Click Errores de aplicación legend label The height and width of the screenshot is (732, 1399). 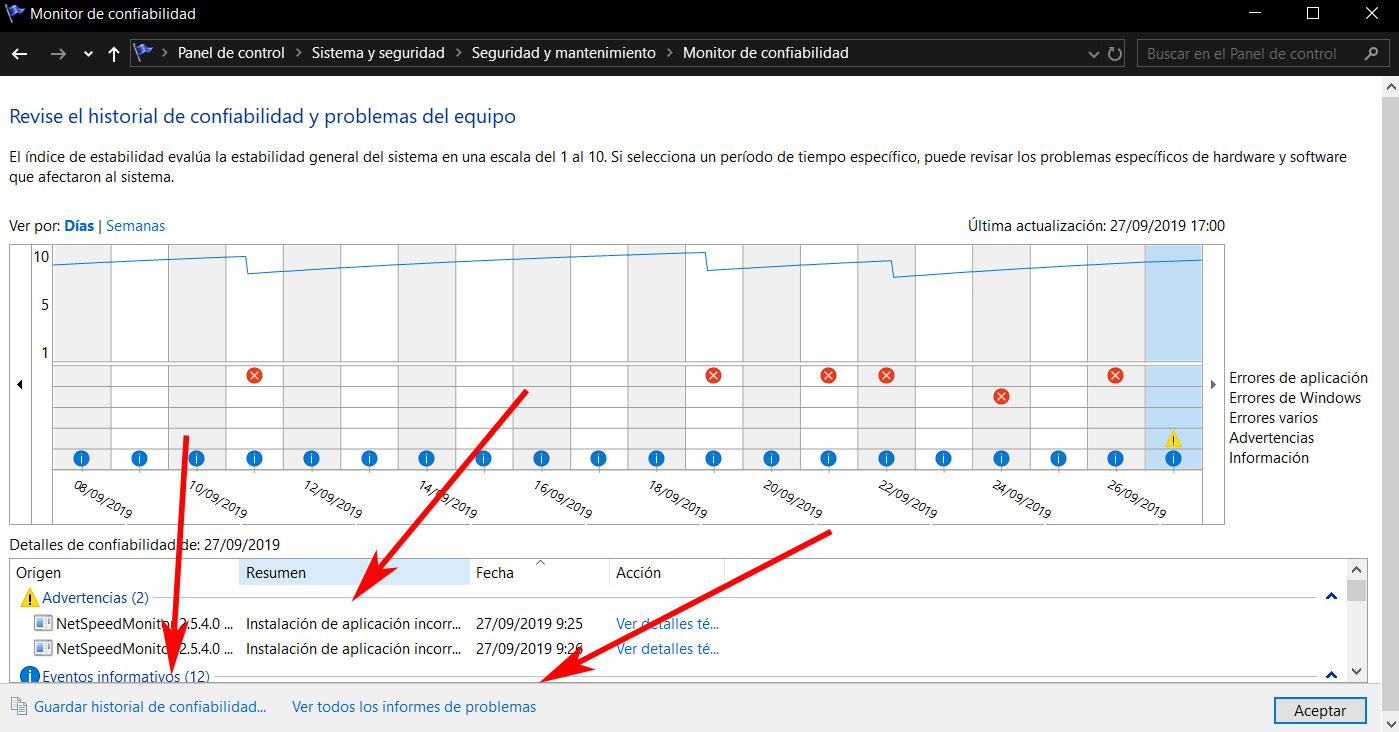pos(1298,378)
